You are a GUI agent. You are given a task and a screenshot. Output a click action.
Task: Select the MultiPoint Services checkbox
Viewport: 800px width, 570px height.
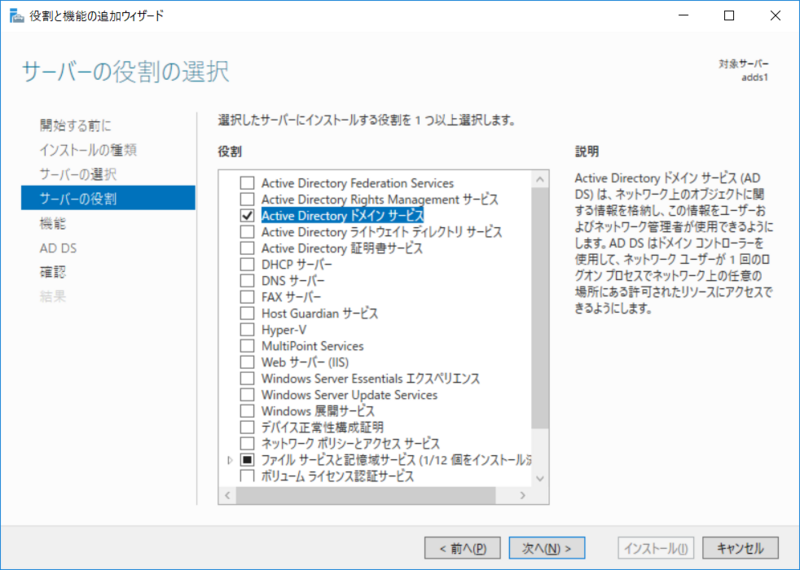[x=247, y=346]
